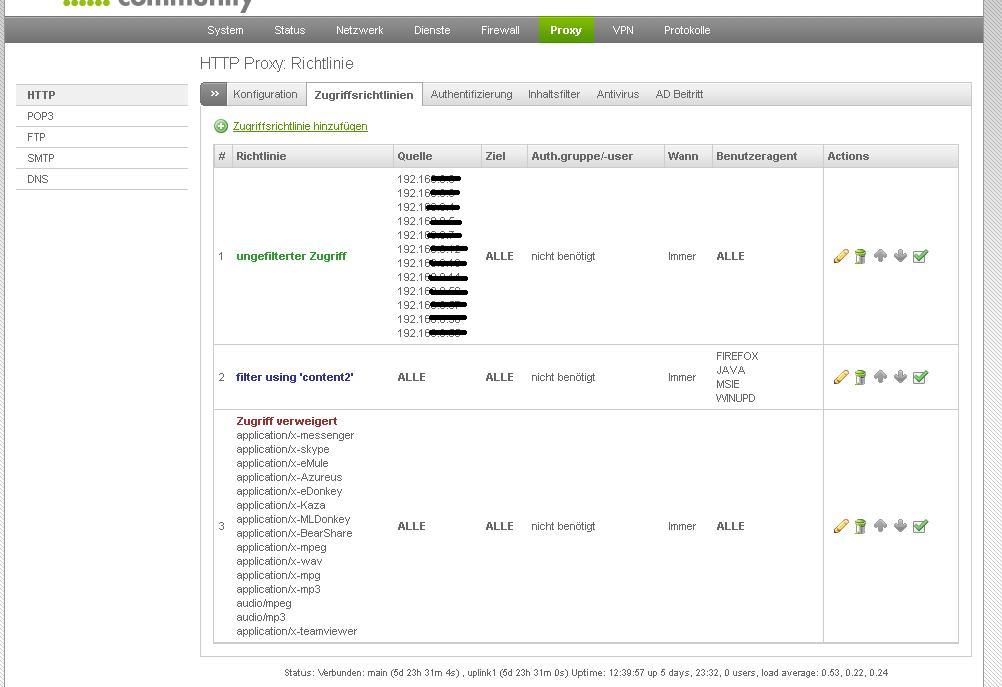Open SMTP proxy settings in sidebar

pyautogui.click(x=41, y=158)
